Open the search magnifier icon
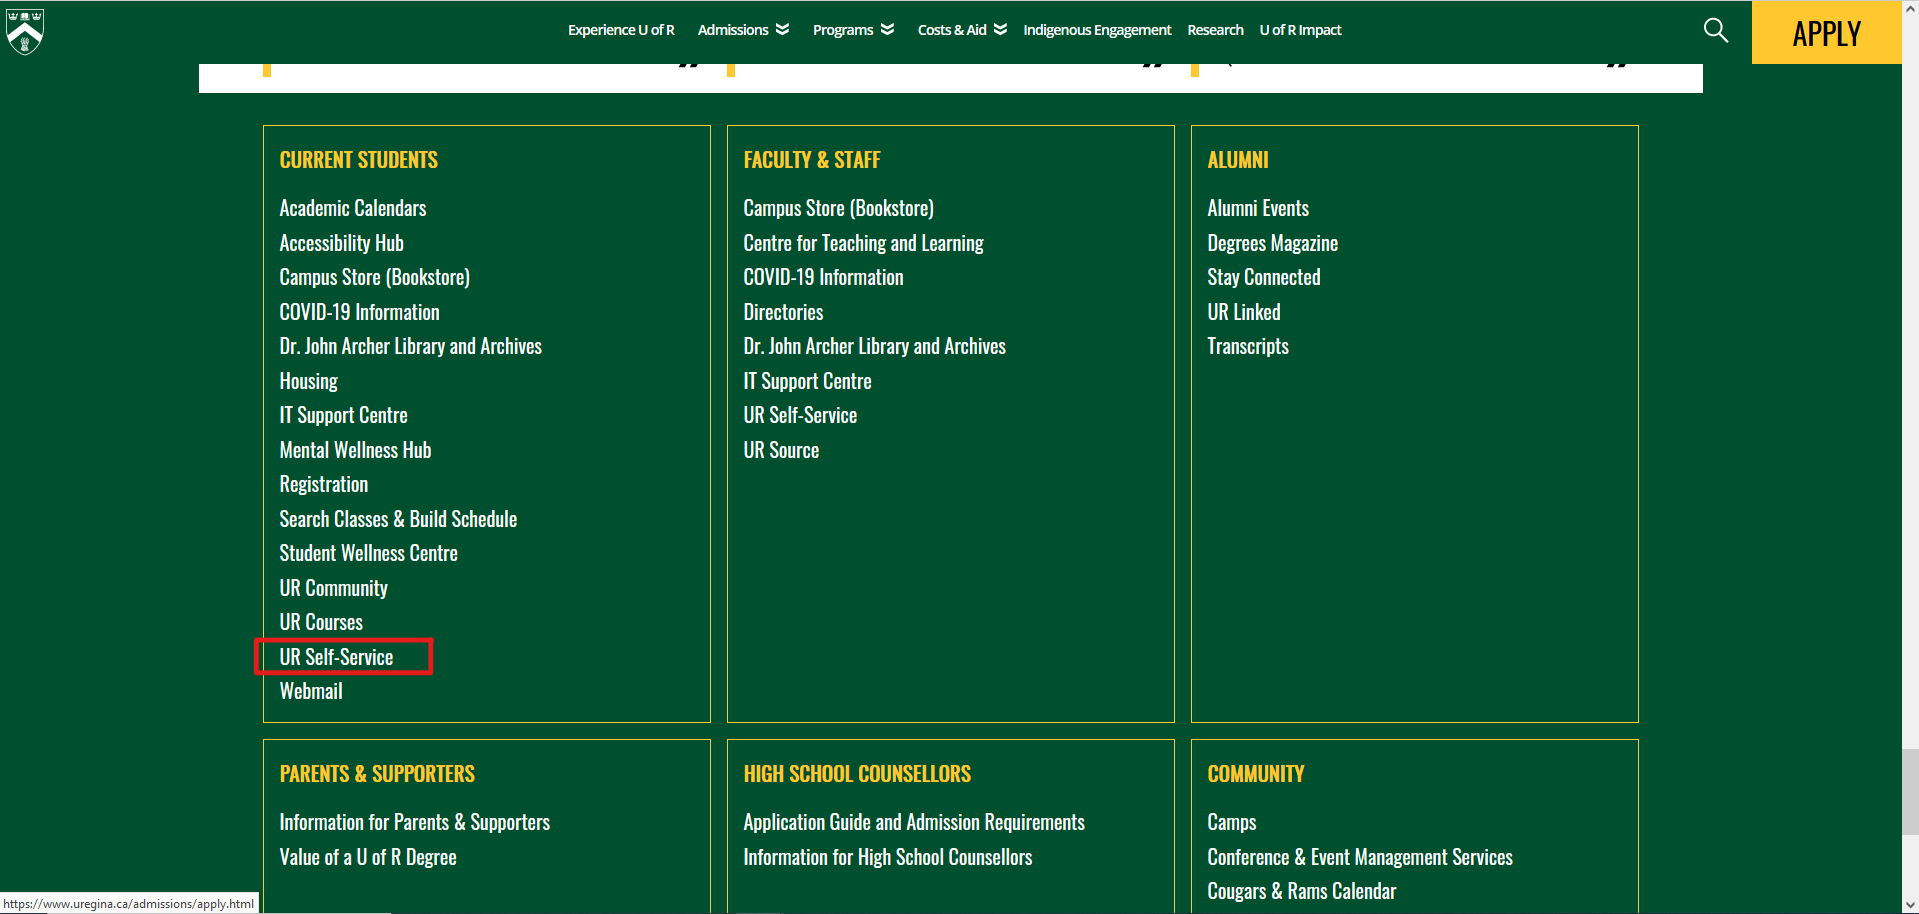Viewport: 1919px width, 914px height. pos(1715,30)
